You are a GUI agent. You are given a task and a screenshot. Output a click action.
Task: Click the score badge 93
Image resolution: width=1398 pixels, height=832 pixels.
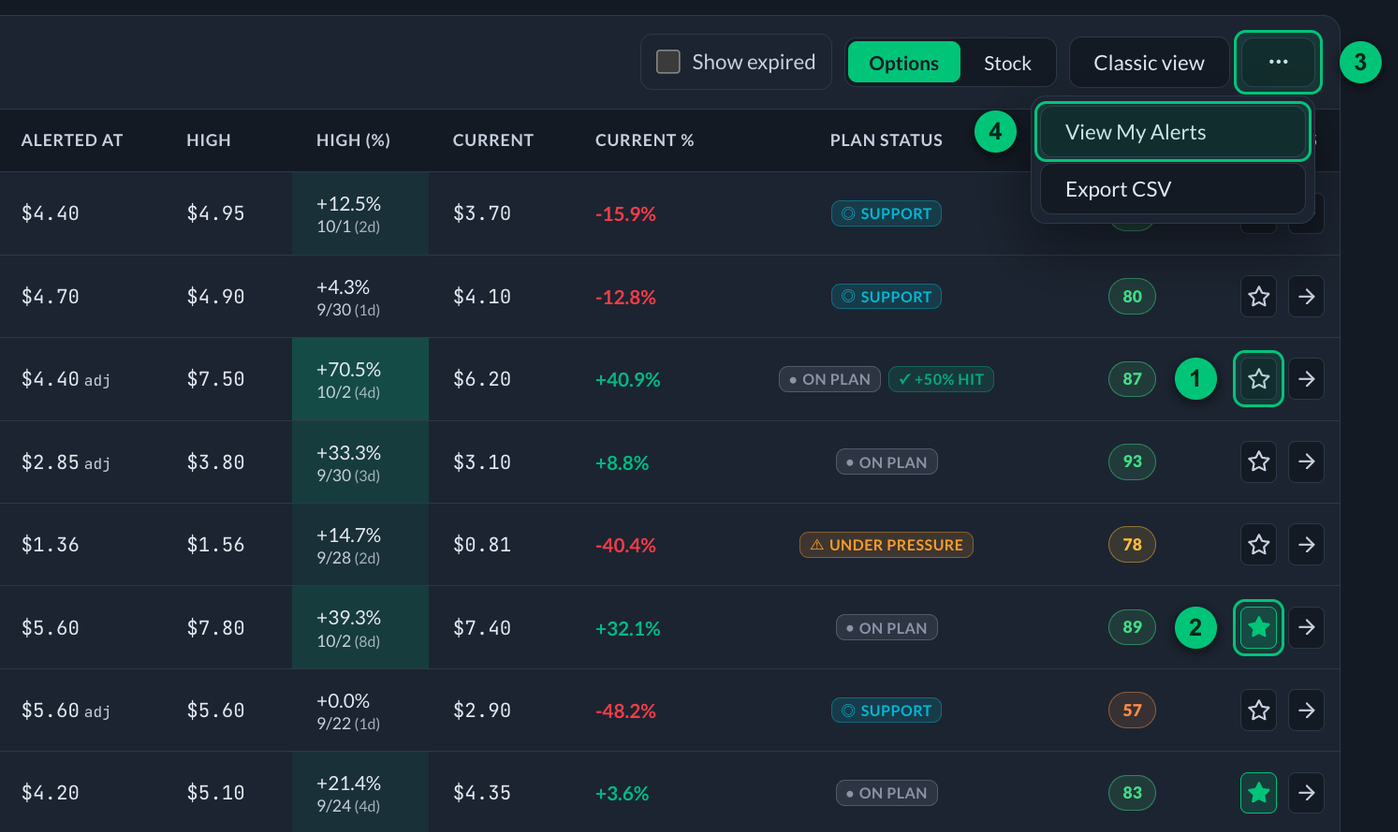[x=1132, y=462]
